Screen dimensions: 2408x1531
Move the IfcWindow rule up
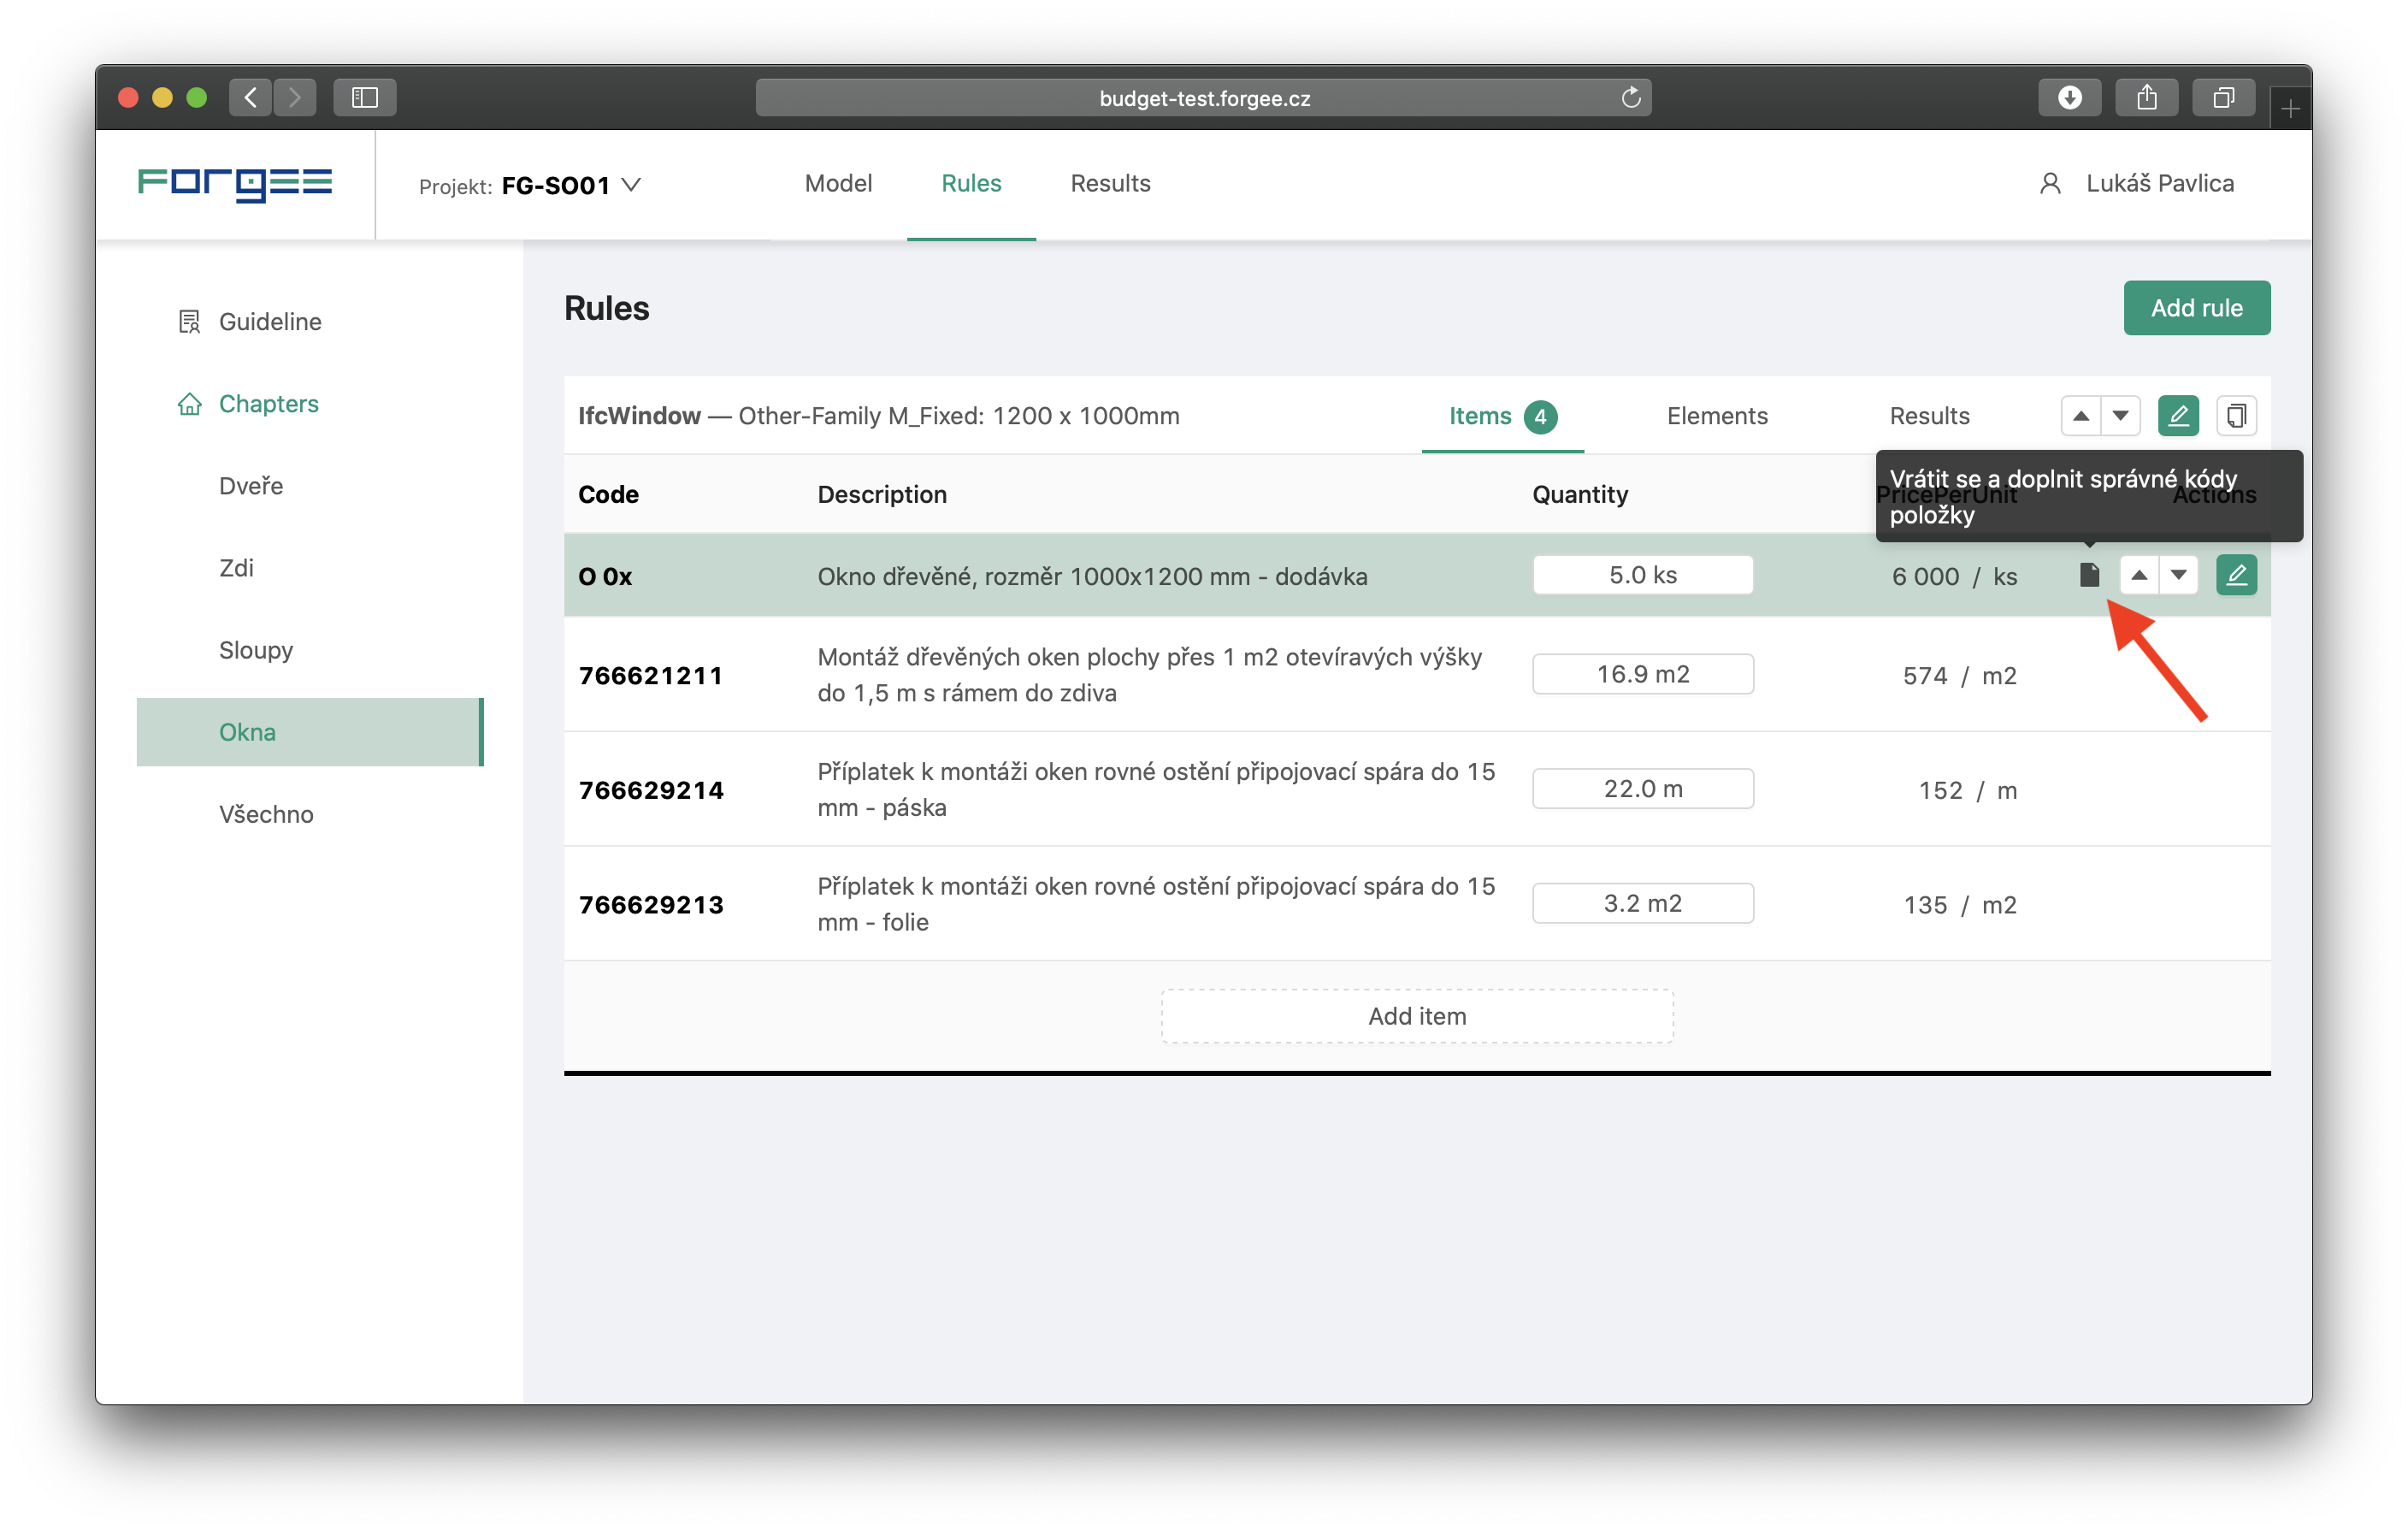coord(2080,416)
